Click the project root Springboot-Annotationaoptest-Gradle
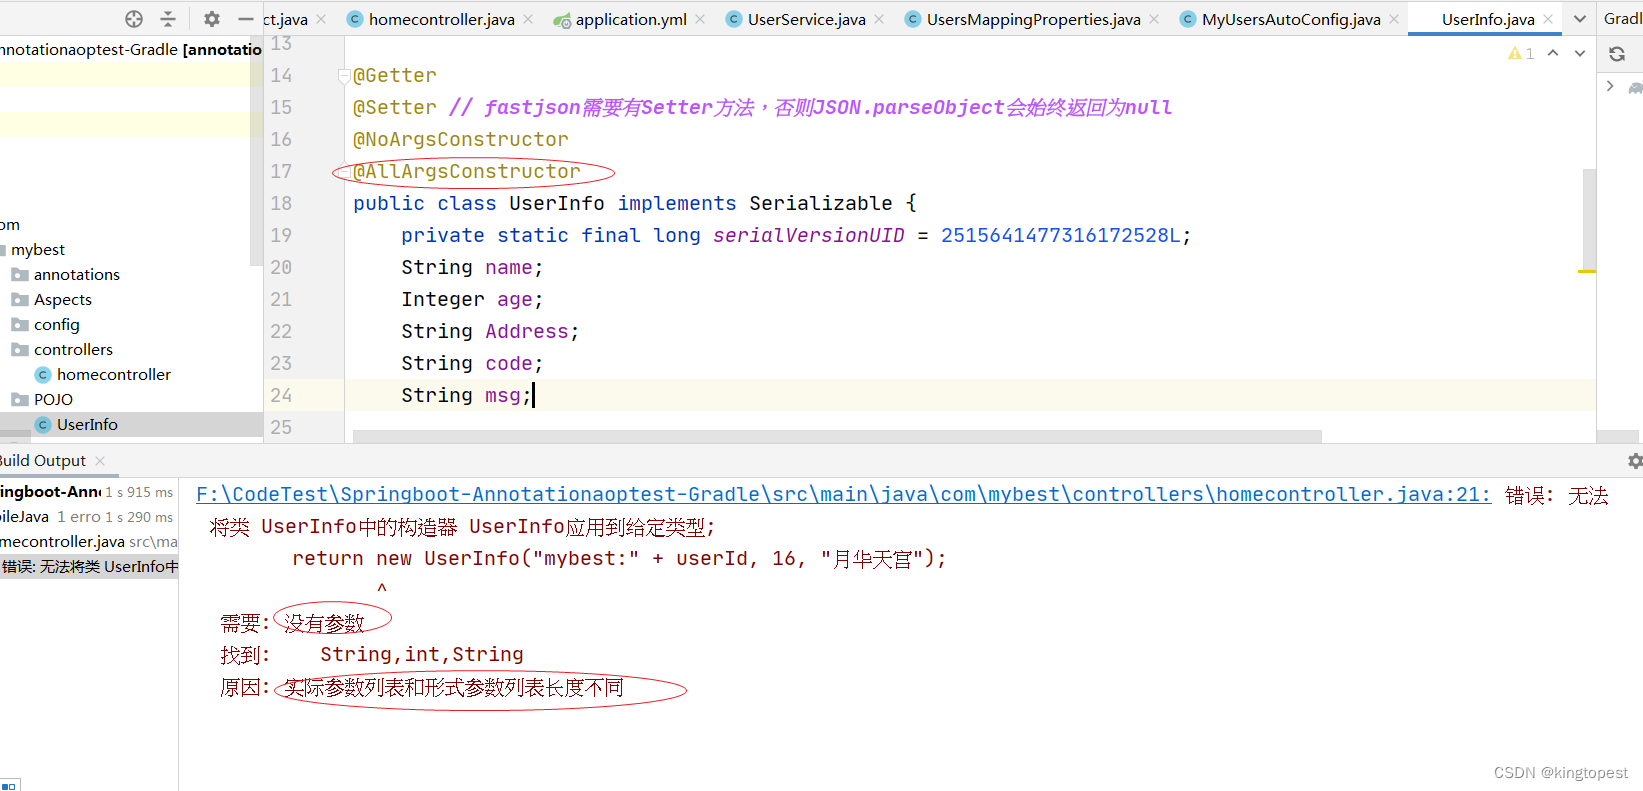Viewport: 1643px width, 791px height. (131, 49)
